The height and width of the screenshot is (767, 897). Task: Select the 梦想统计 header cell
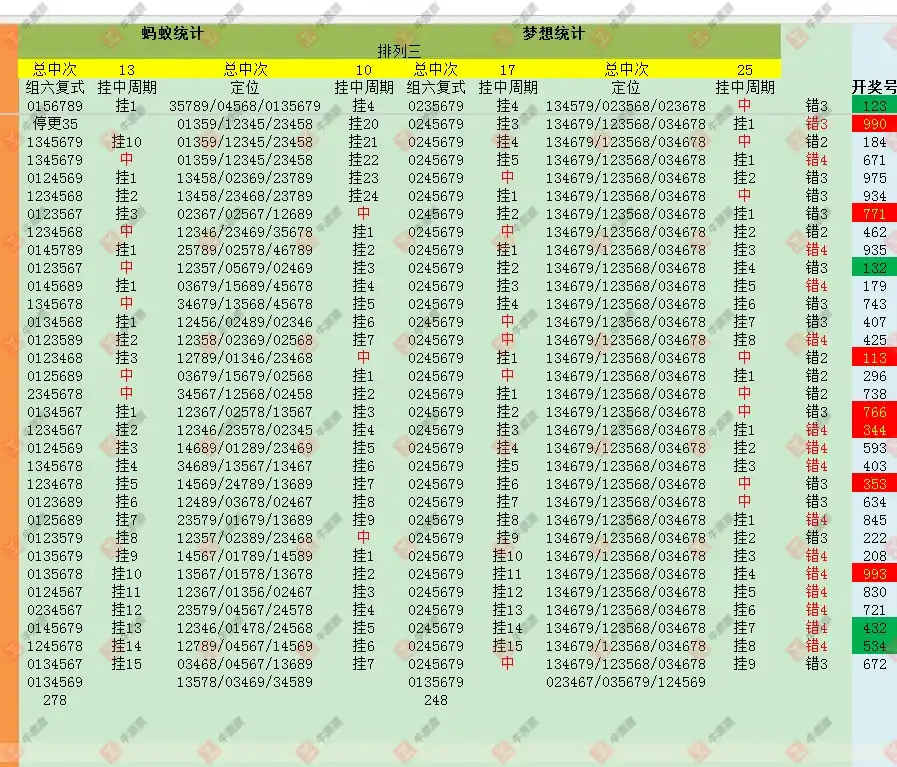click(553, 34)
